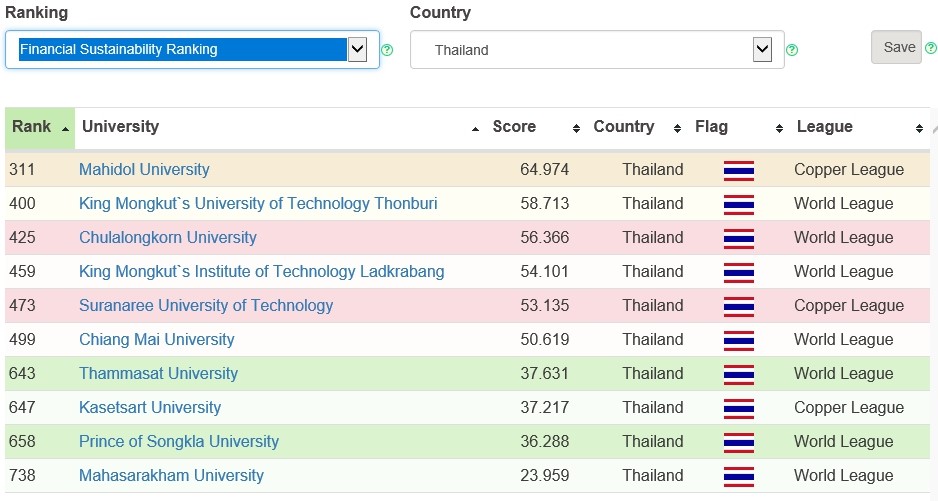The image size is (938, 501).
Task: Open the Country dropdown showing Thailand
Action: click(597, 50)
